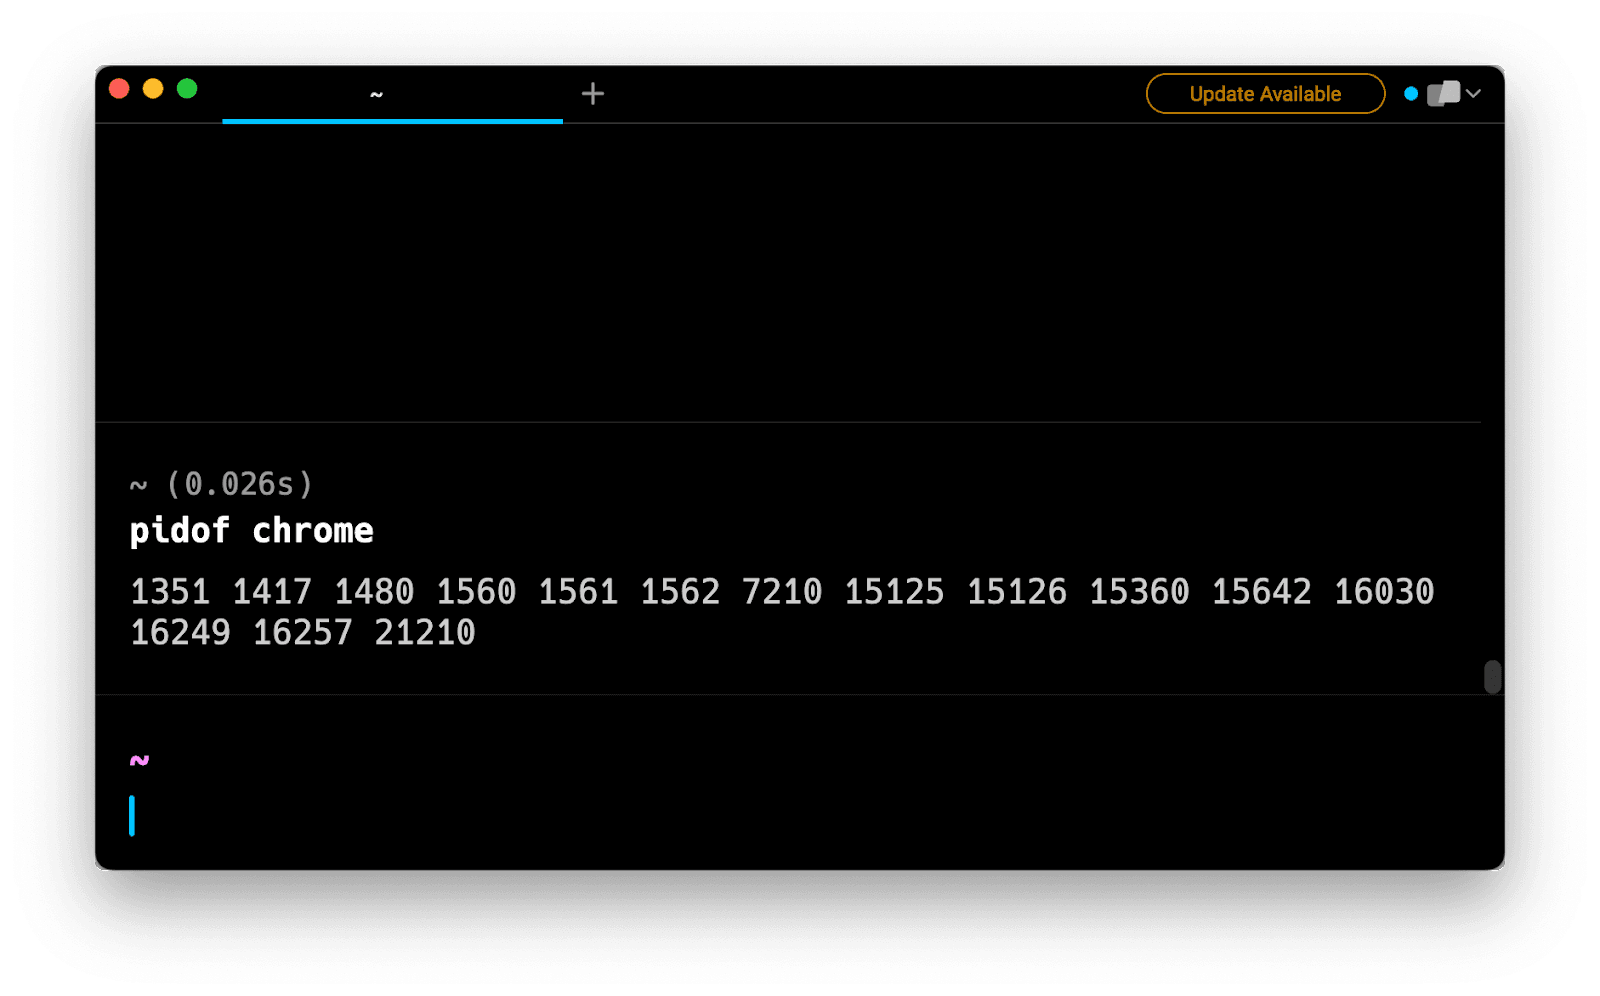
Task: Click the red close traffic light
Action: click(119, 88)
